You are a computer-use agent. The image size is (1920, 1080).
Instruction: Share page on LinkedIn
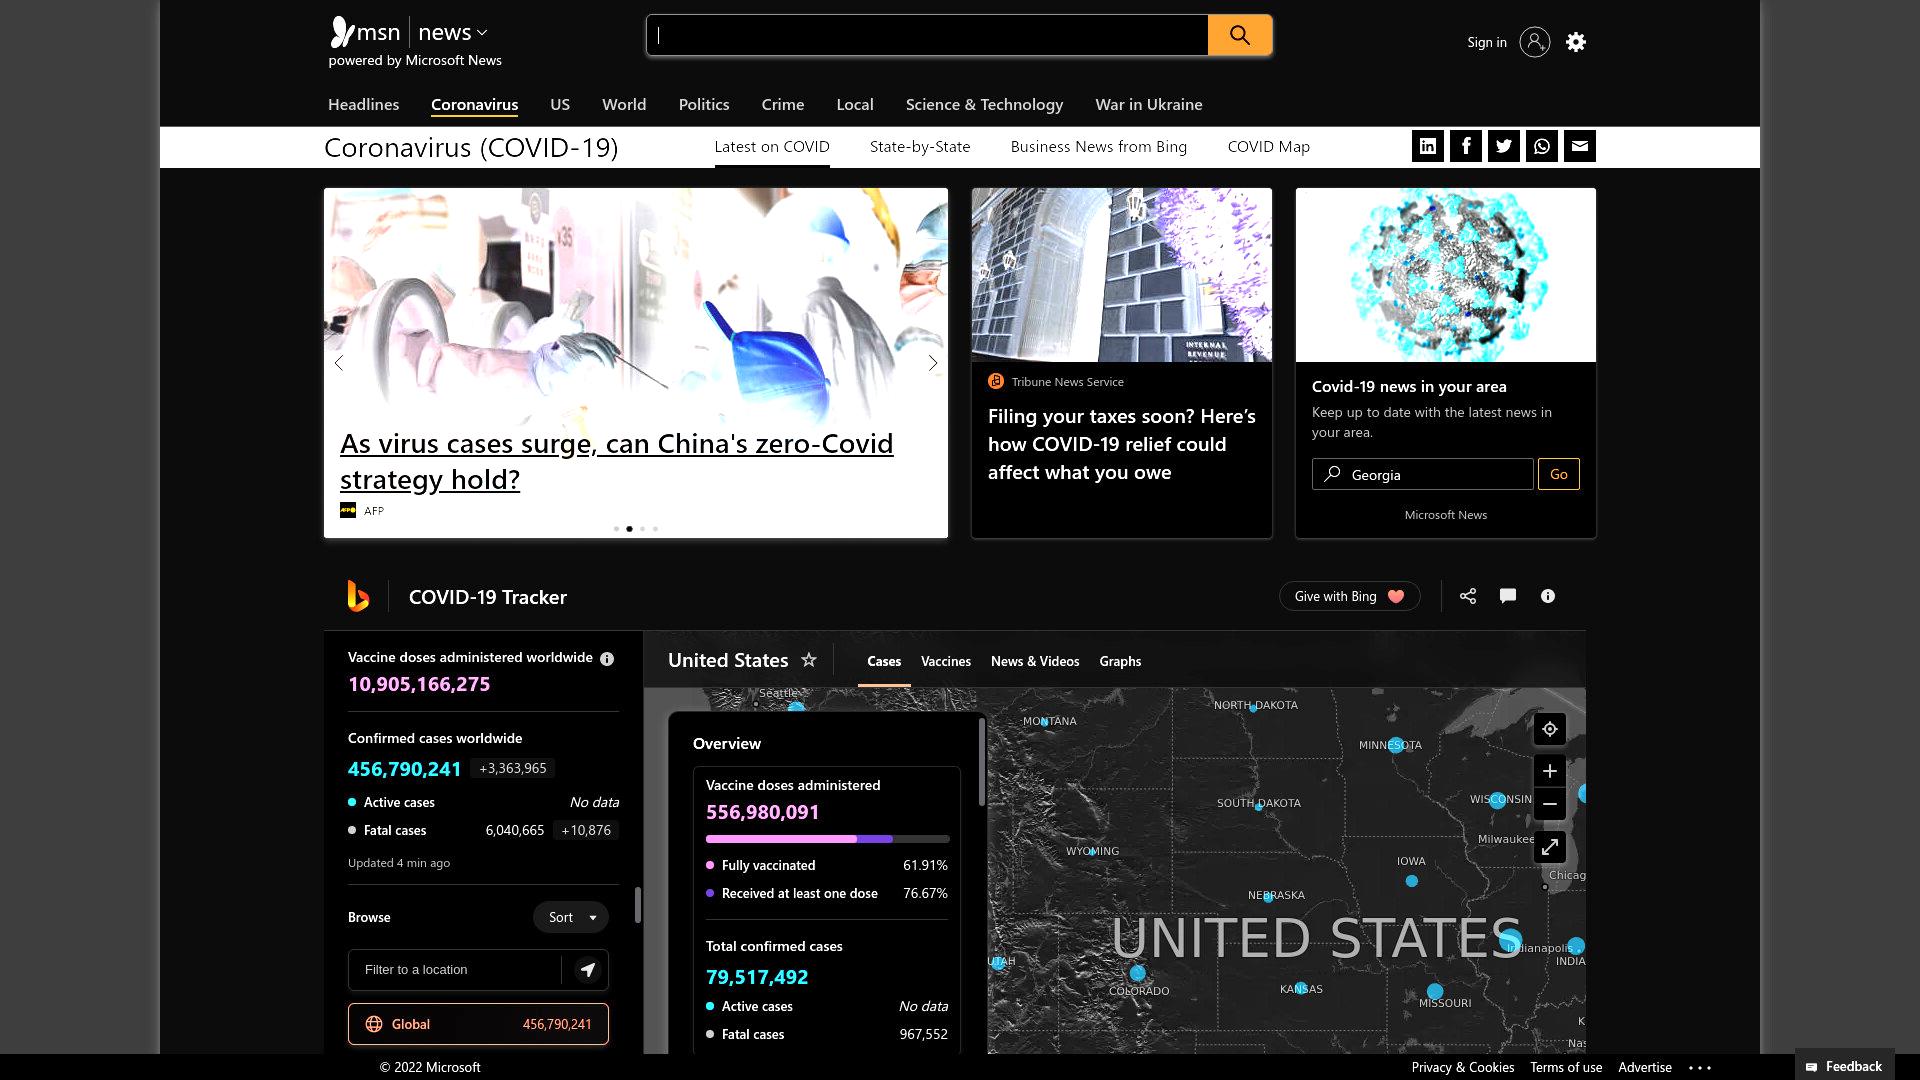[x=1428, y=146]
